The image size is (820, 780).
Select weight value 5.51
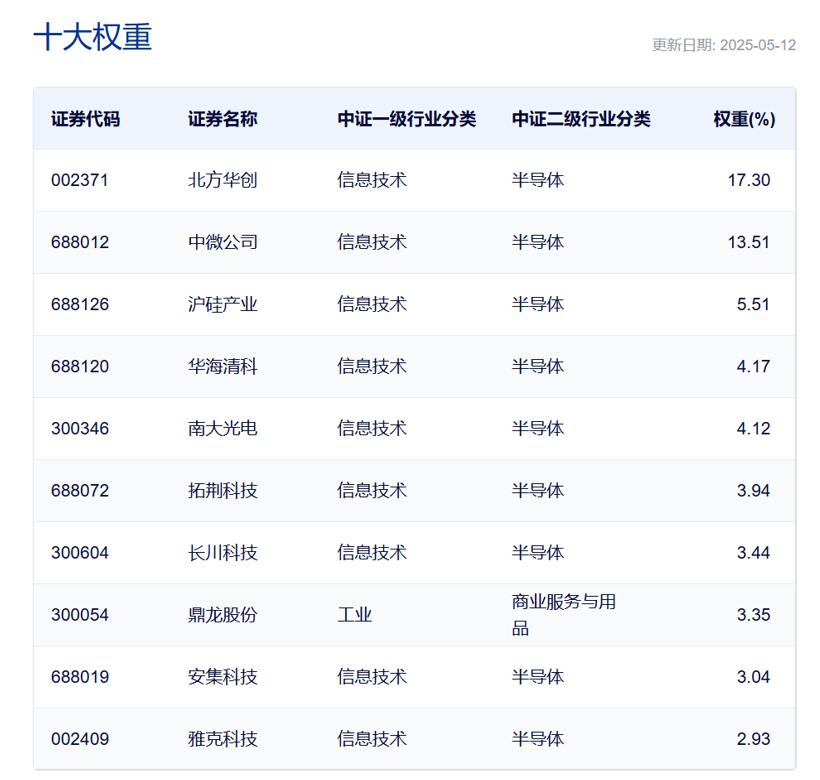(753, 304)
